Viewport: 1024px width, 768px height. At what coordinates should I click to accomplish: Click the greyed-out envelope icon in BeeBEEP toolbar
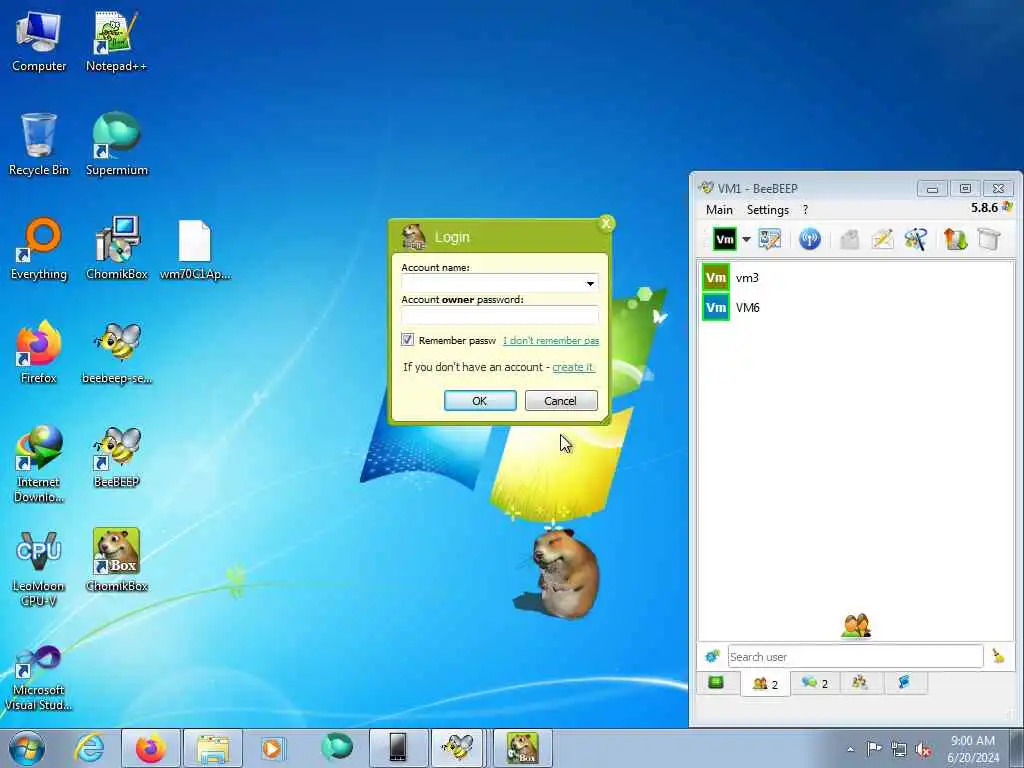pos(849,239)
